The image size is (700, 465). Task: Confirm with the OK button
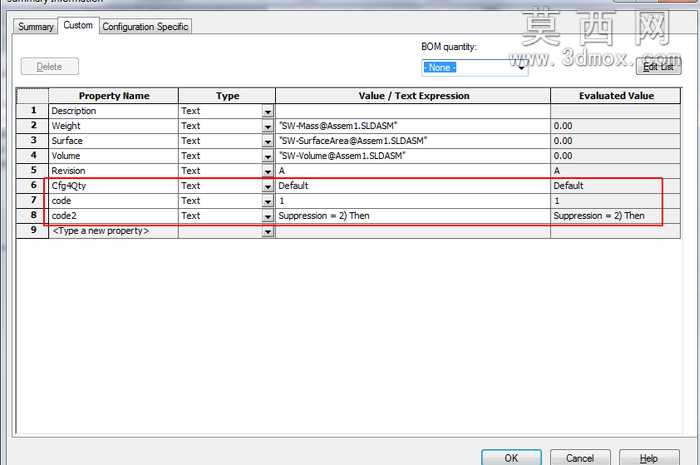click(x=511, y=458)
